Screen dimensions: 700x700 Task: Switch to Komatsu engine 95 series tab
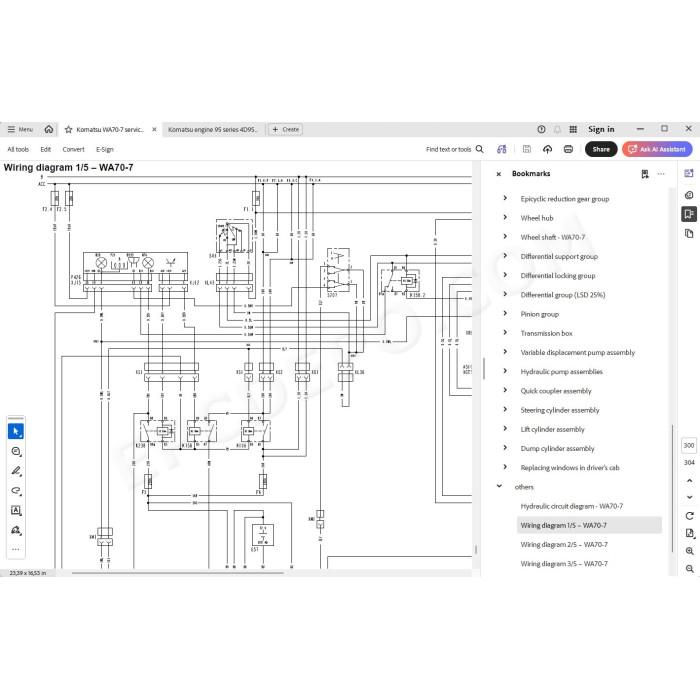coord(213,129)
